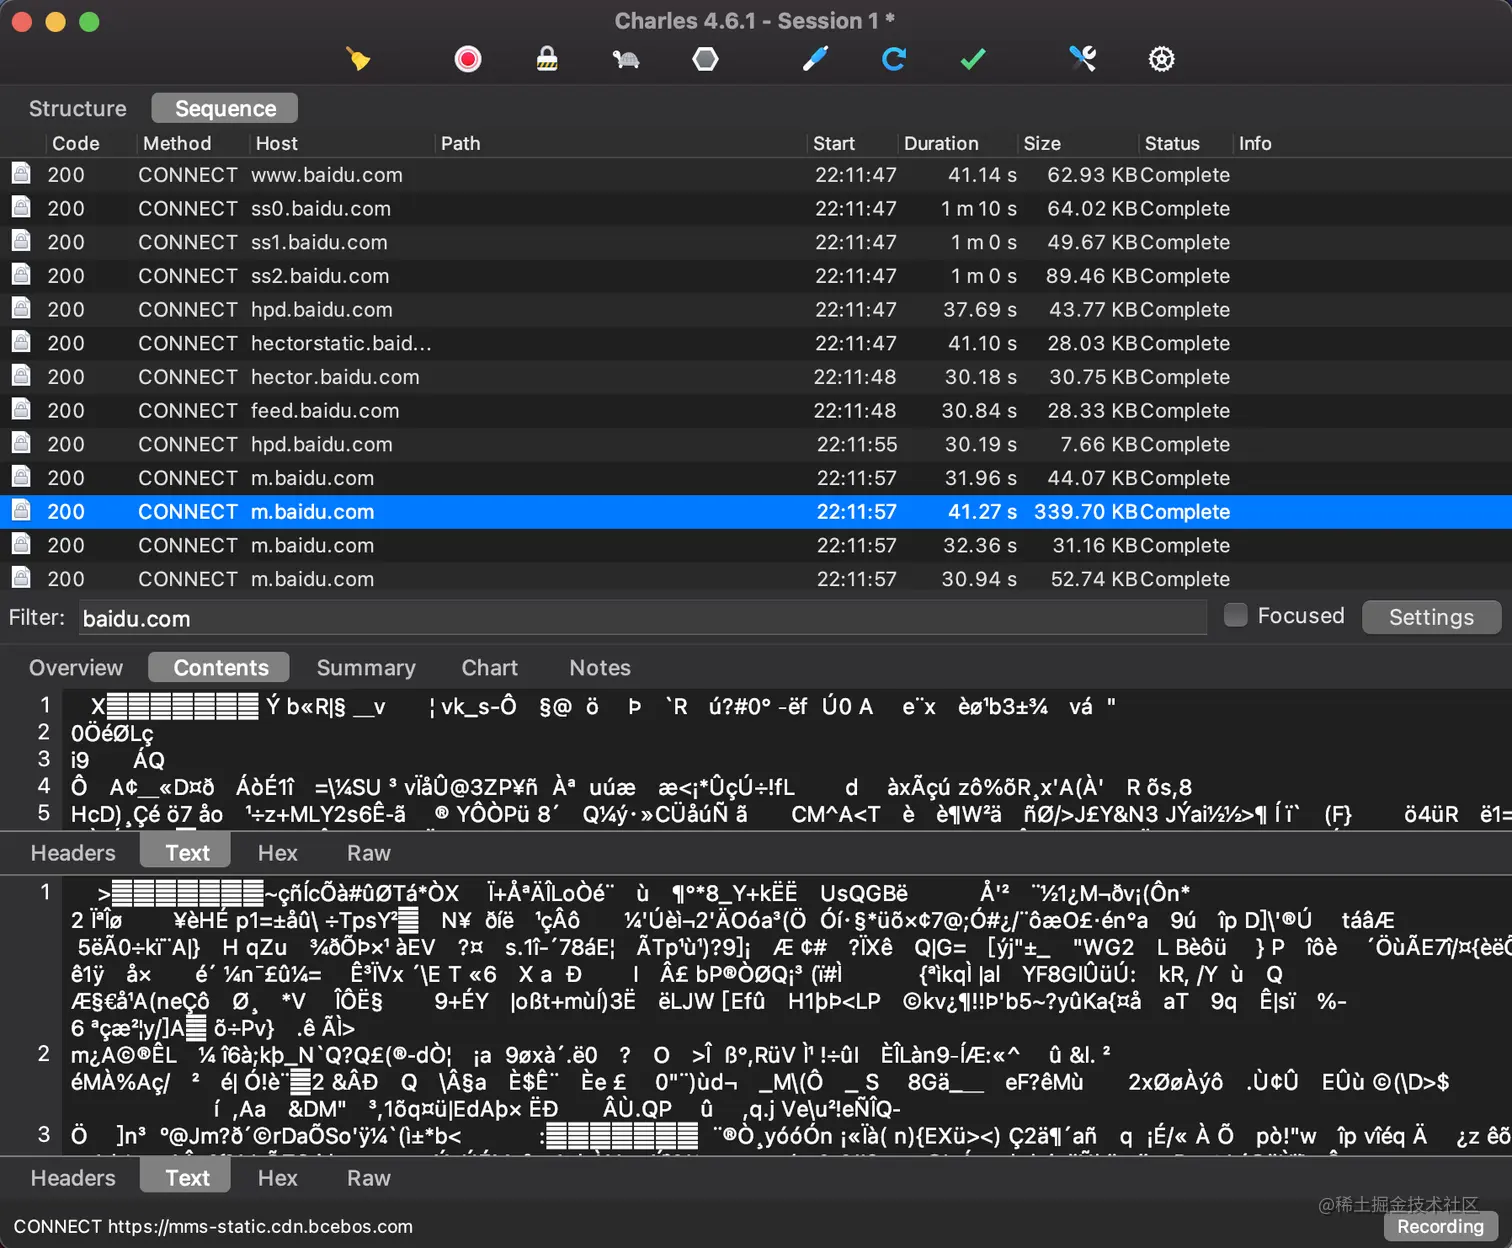Open the Chart tab
1512x1248 pixels.
tap(490, 667)
